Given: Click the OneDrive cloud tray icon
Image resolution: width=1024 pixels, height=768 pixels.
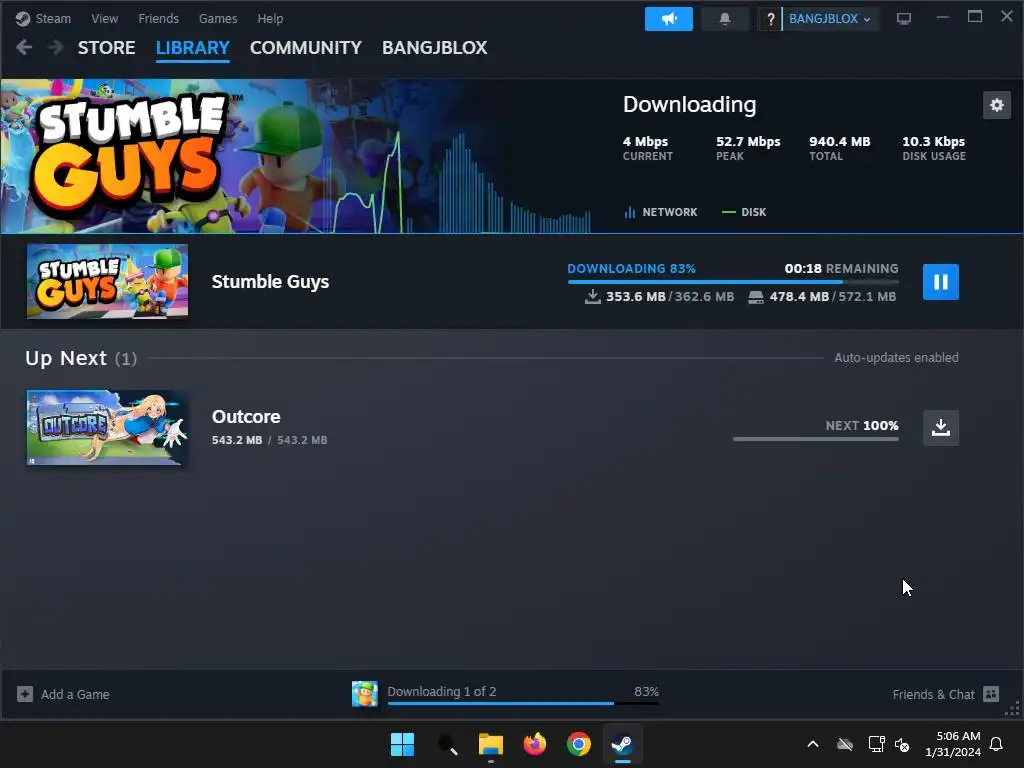Looking at the screenshot, I should (x=845, y=744).
